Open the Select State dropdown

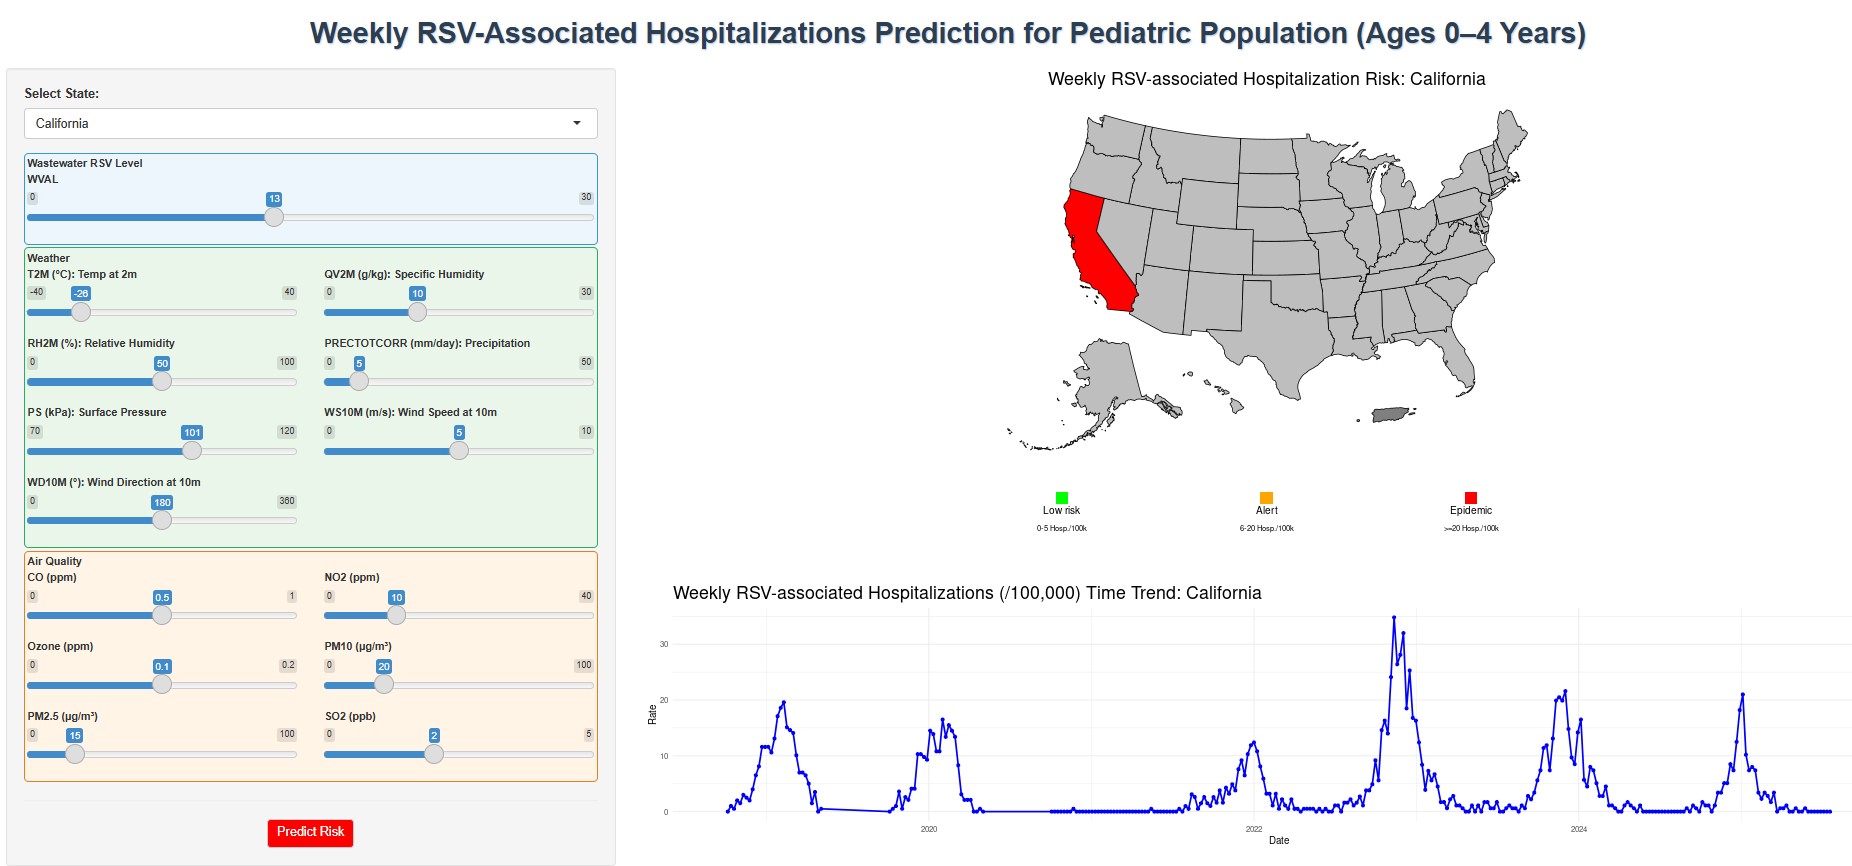coord(310,124)
